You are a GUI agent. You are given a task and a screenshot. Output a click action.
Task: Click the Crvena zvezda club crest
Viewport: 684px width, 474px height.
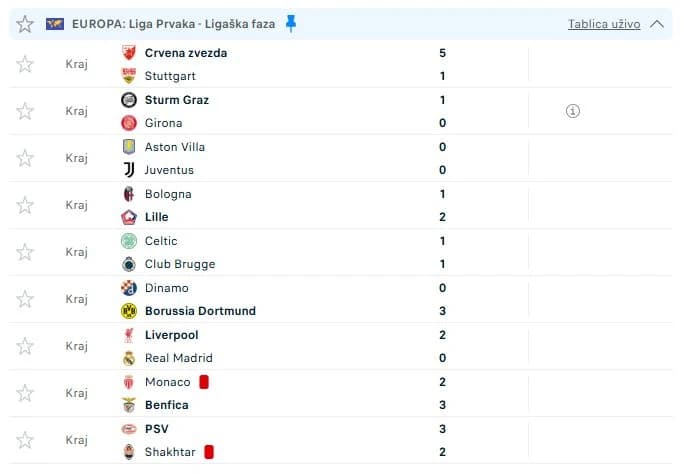tap(129, 53)
